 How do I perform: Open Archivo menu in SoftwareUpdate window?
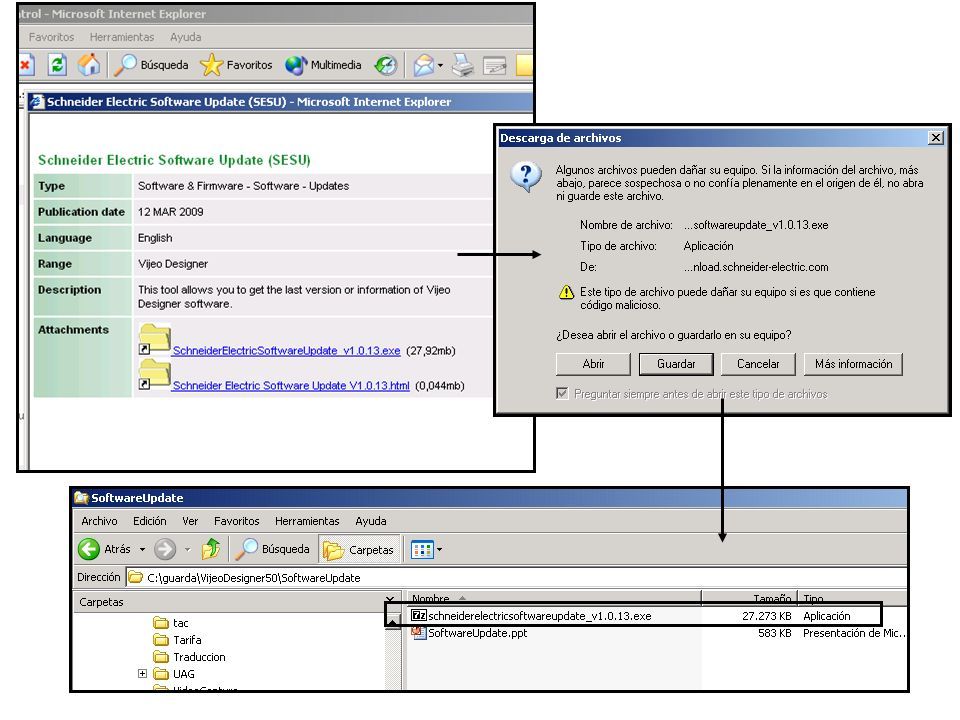pyautogui.click(x=99, y=521)
